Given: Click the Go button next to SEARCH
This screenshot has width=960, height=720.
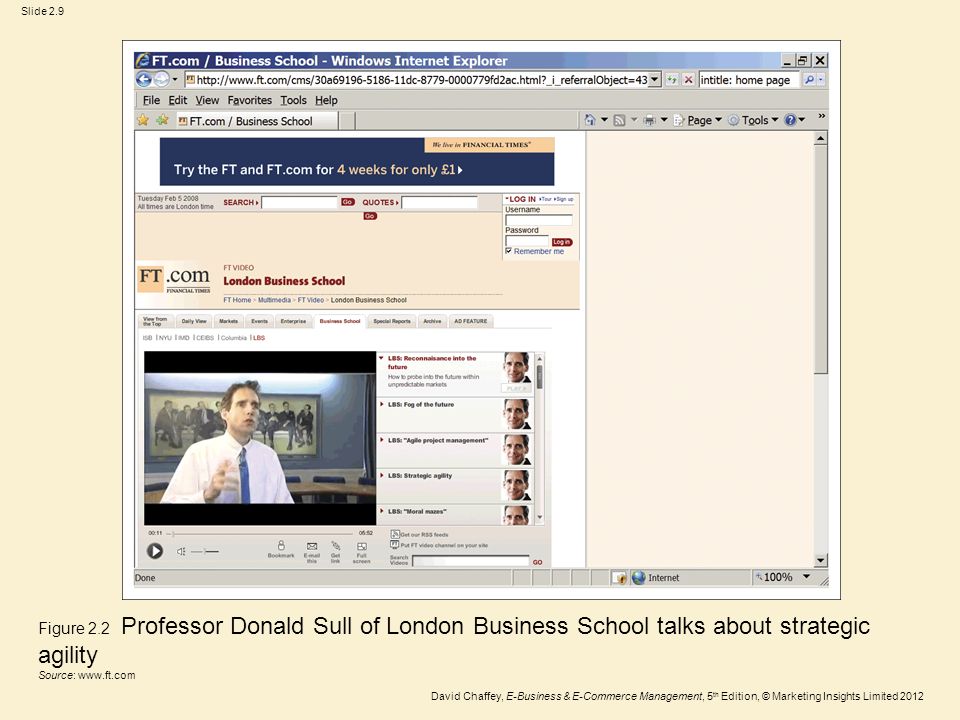Looking at the screenshot, I should (348, 202).
